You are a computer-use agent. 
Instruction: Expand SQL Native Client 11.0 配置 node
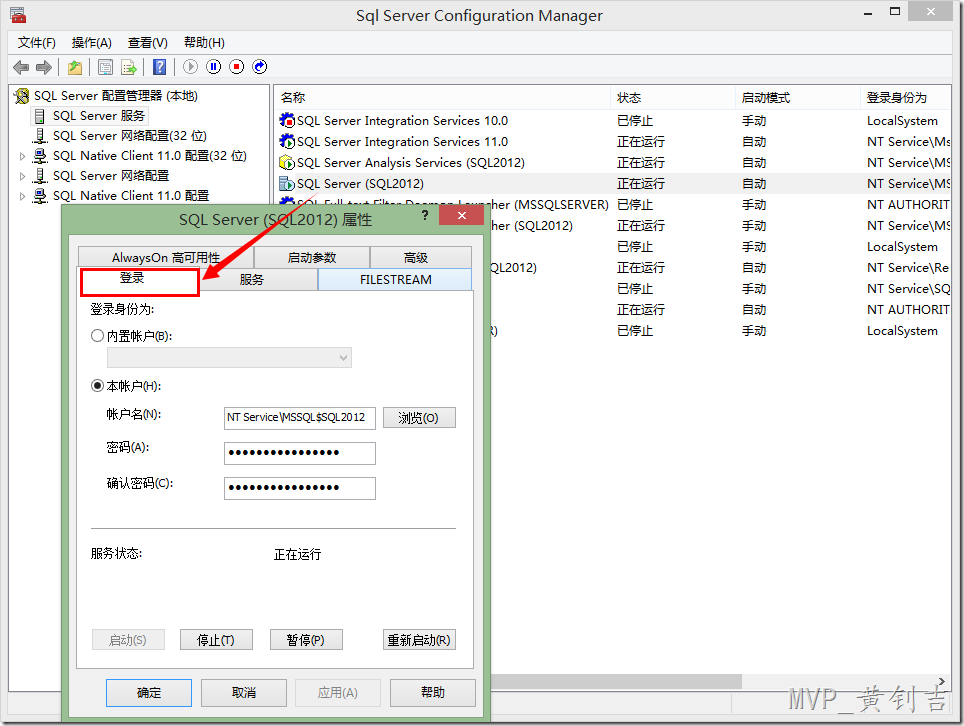tap(23, 197)
